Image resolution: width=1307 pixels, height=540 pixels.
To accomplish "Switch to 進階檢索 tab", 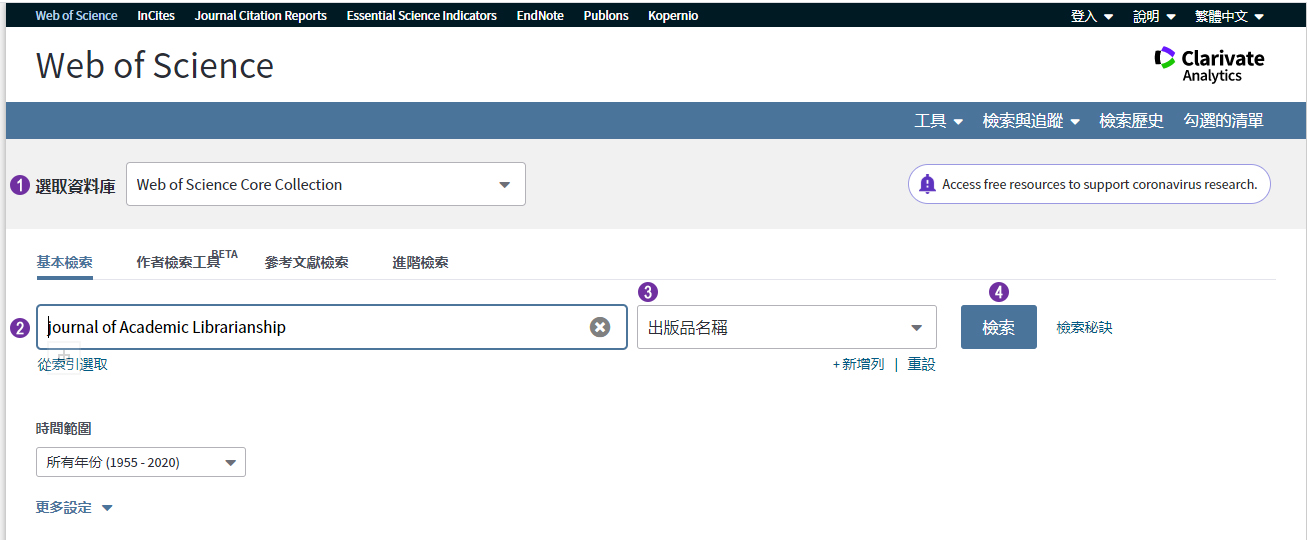I will point(420,262).
